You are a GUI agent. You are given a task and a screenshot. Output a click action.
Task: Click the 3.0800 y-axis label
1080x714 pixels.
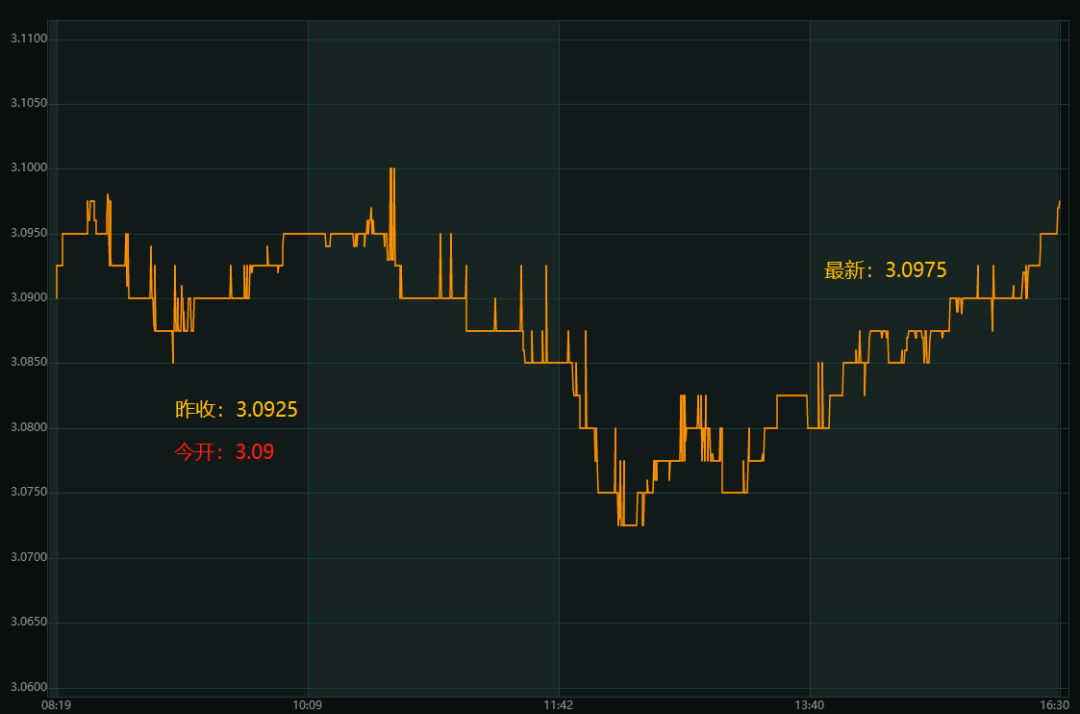[x=29, y=428]
